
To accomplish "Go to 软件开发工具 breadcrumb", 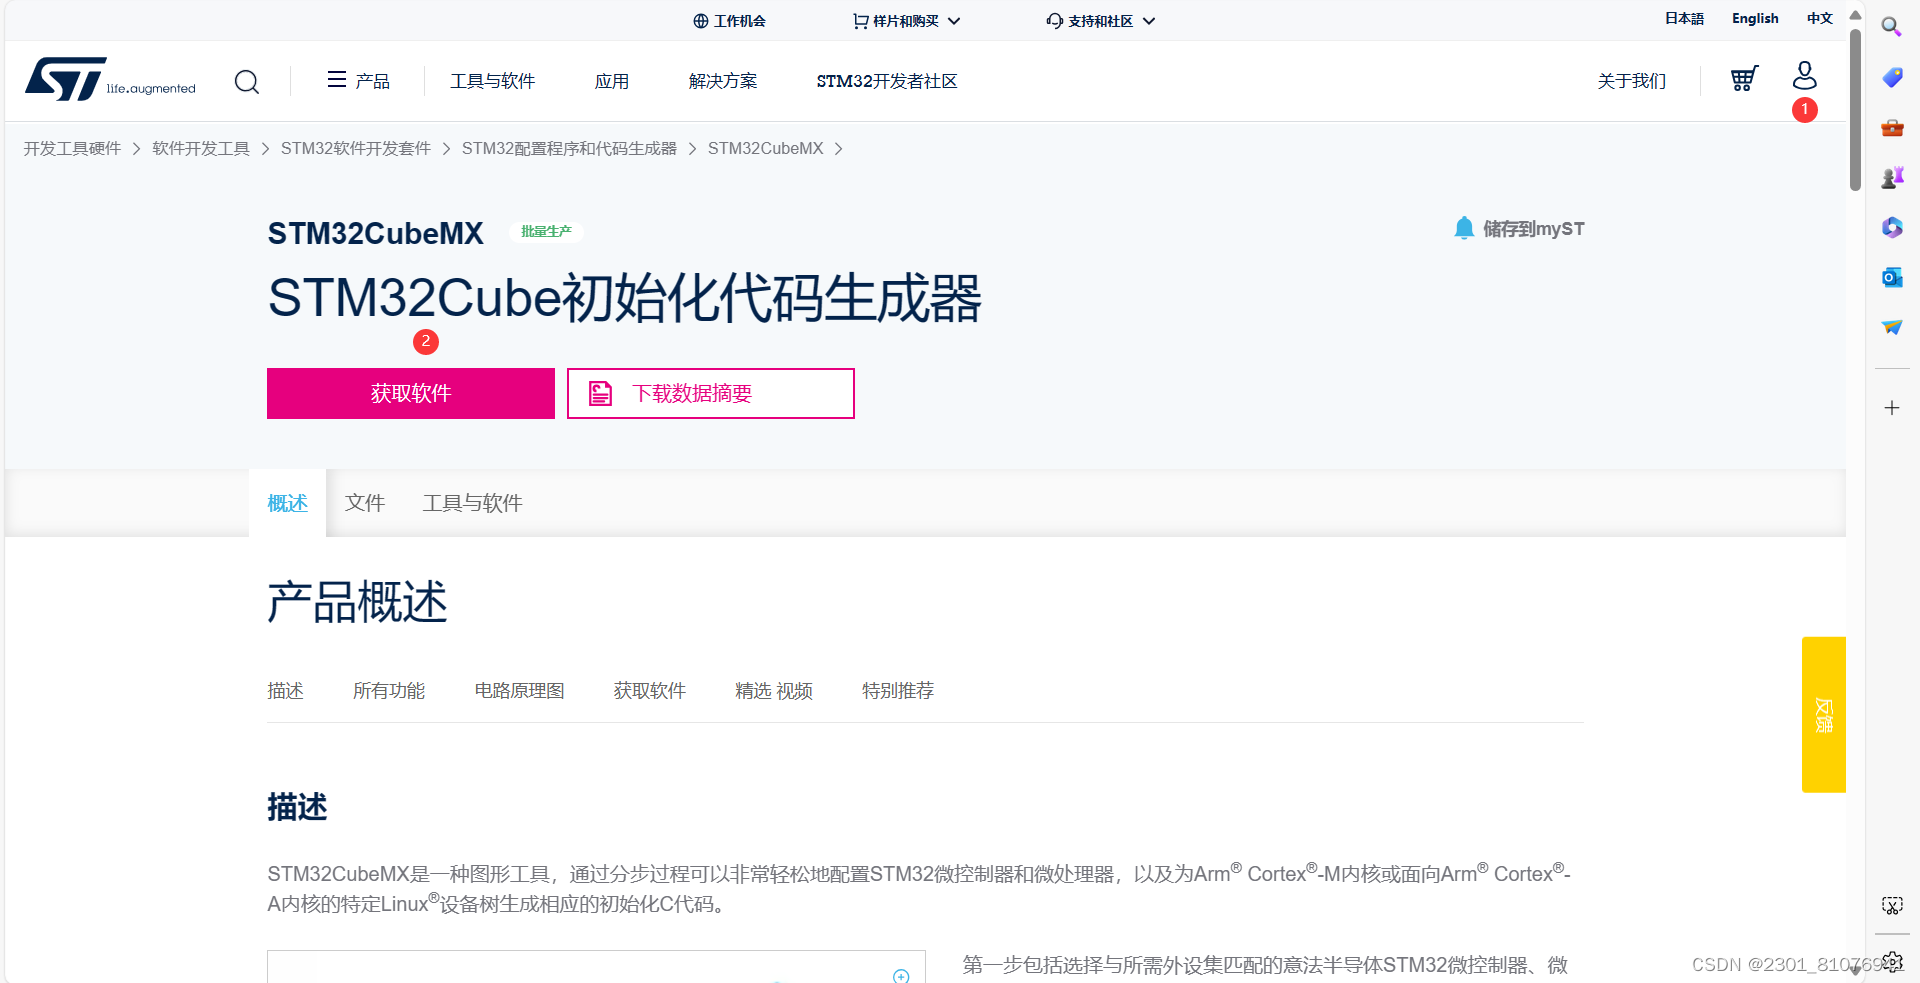I will click(x=201, y=148).
